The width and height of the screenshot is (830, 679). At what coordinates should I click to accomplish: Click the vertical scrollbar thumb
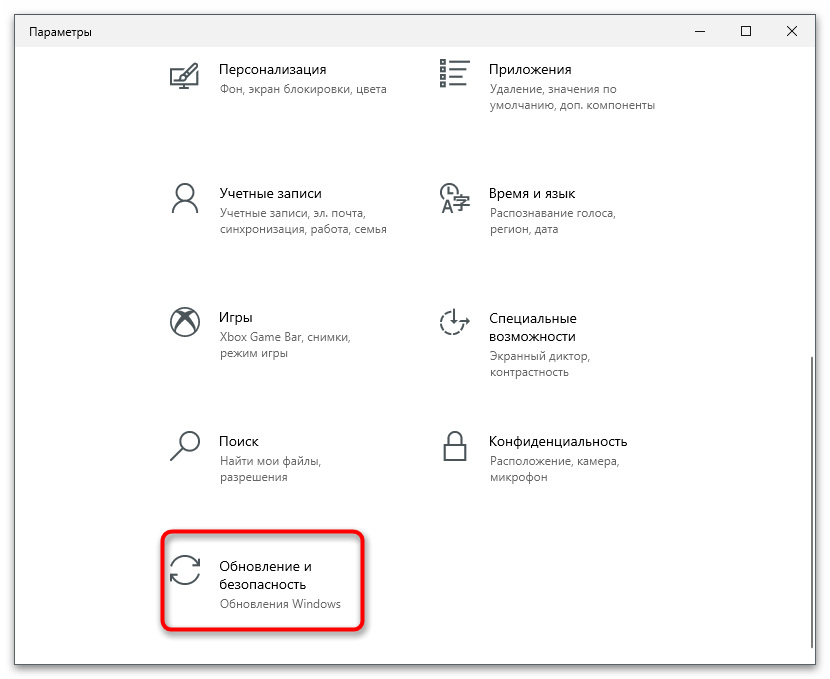coord(811,502)
